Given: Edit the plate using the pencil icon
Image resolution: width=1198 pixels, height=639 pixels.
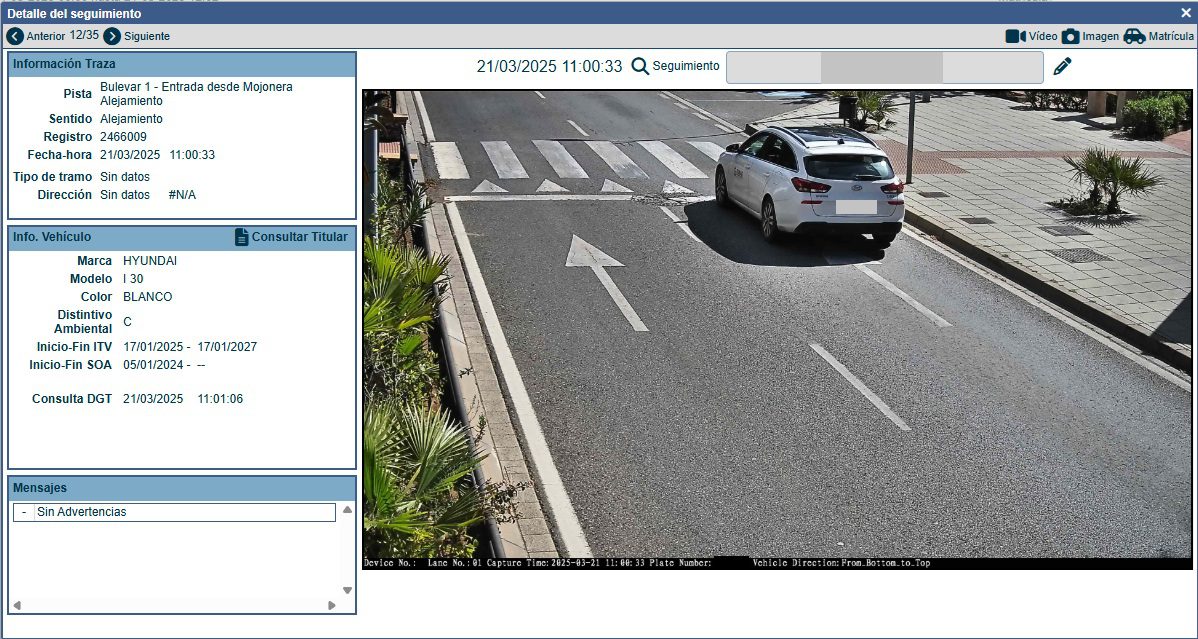Looking at the screenshot, I should point(1062,65).
